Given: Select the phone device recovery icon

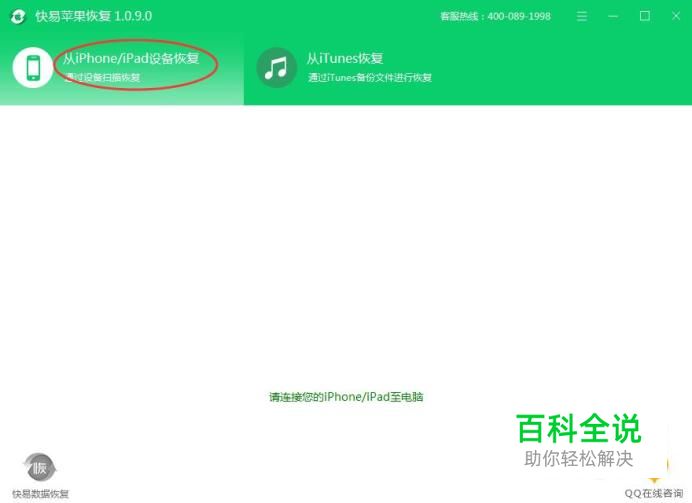Looking at the screenshot, I should click(x=33, y=68).
